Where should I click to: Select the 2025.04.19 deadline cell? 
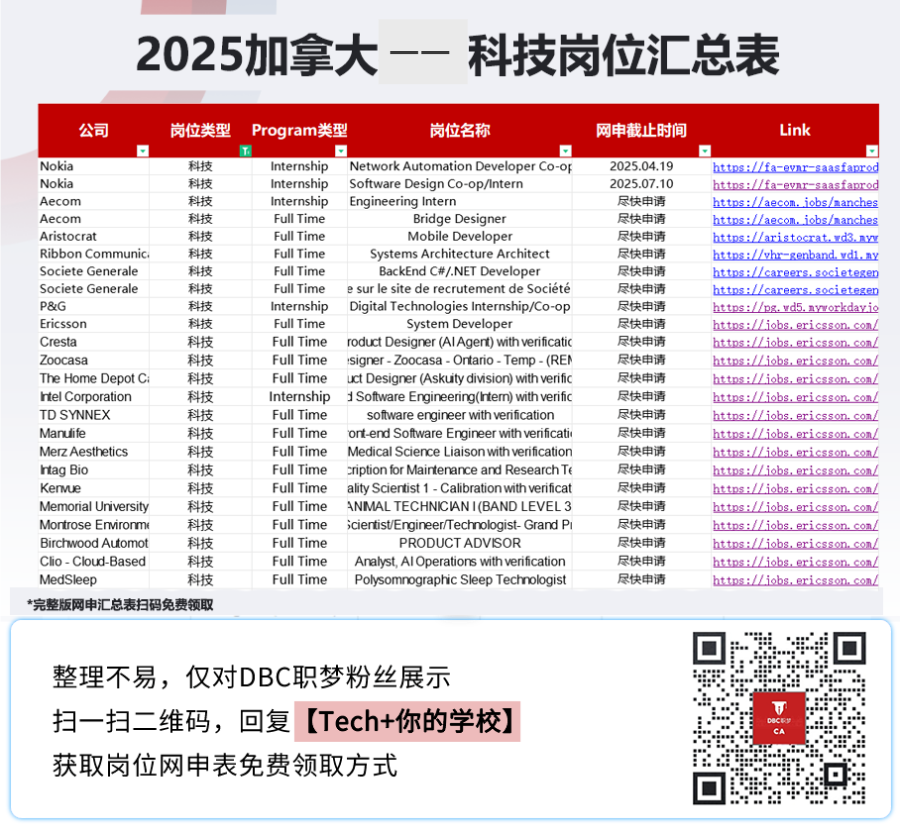[x=641, y=166]
